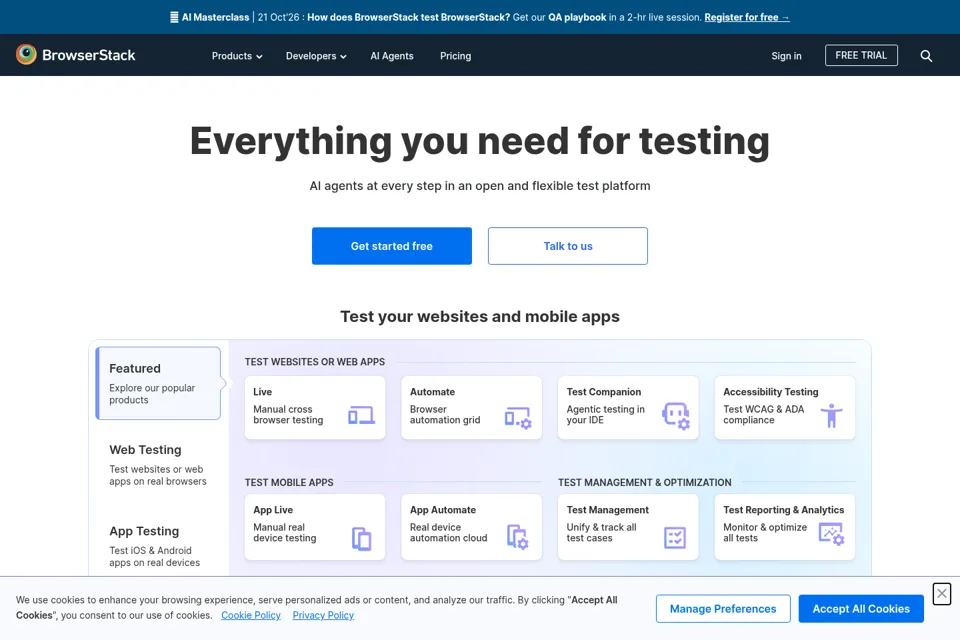
Task: Close the cookie consent banner
Action: 942,593
